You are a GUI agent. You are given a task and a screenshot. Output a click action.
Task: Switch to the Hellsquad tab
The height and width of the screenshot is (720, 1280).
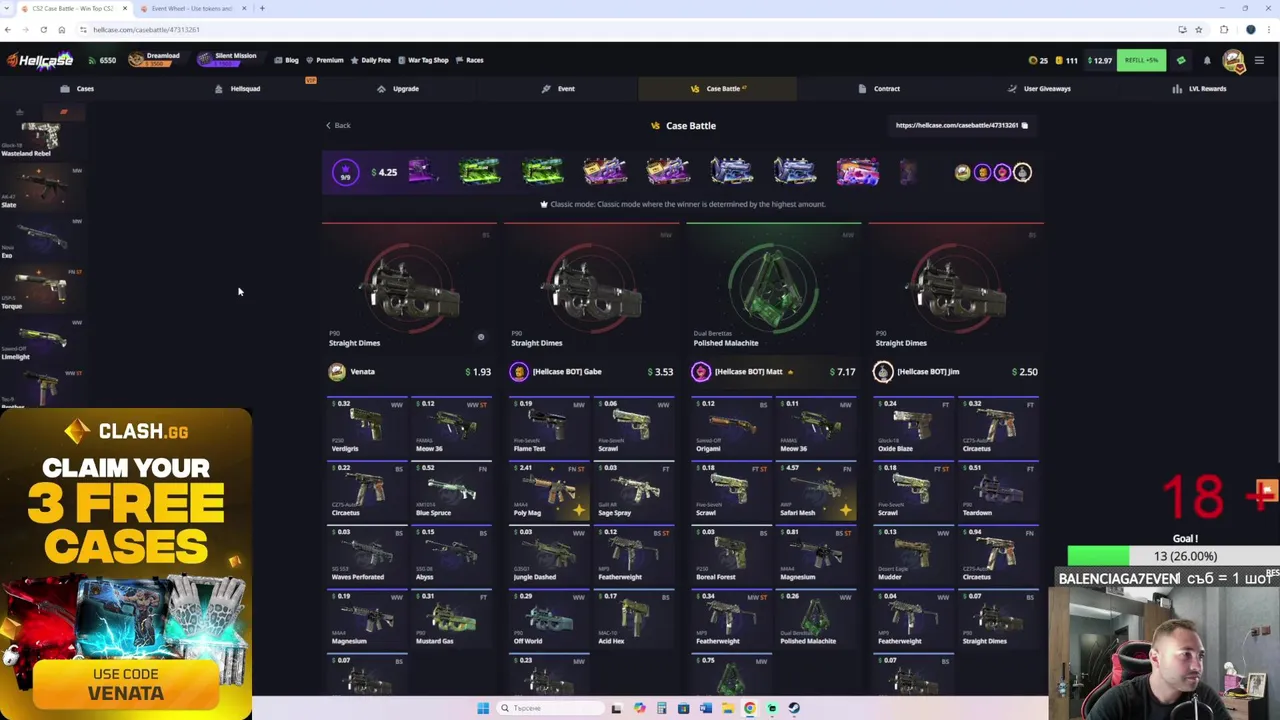point(238,89)
